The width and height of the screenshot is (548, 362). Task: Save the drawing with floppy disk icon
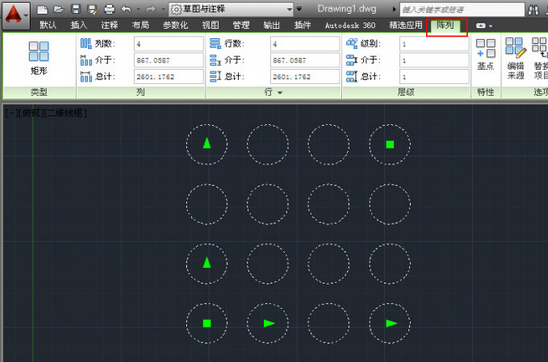click(x=76, y=9)
